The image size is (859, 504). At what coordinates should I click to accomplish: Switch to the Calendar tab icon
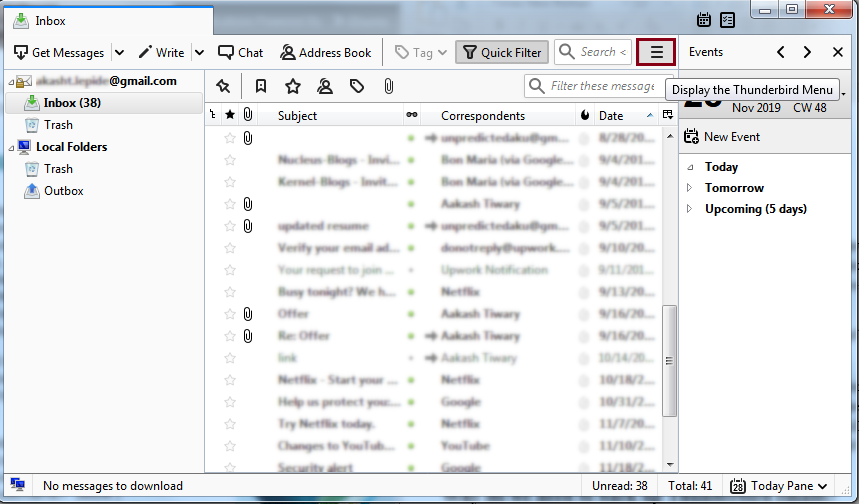tap(704, 20)
